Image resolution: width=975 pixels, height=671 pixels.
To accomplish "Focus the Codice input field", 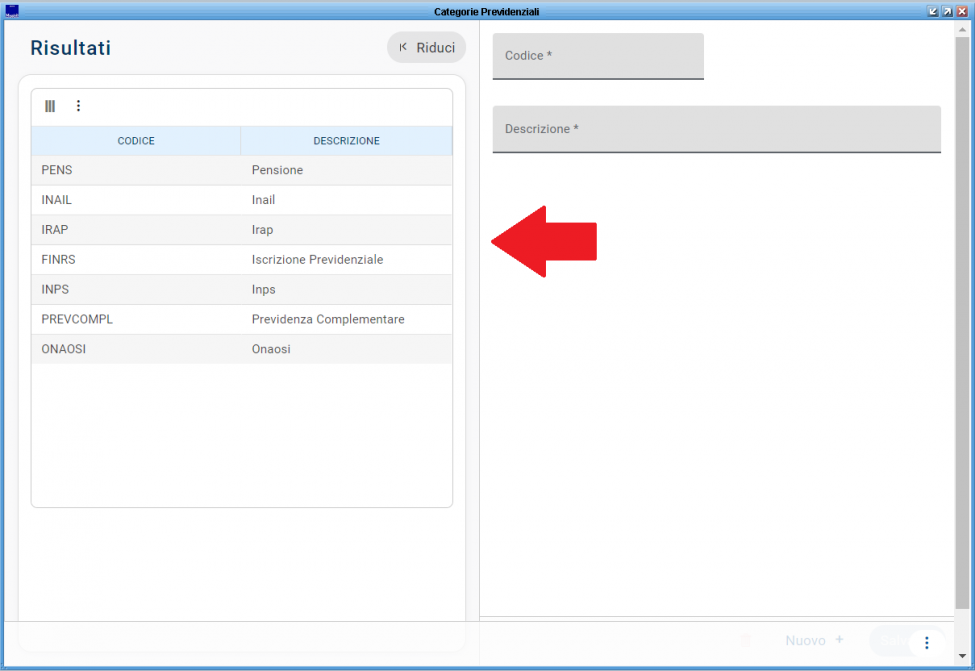I will click(598, 56).
